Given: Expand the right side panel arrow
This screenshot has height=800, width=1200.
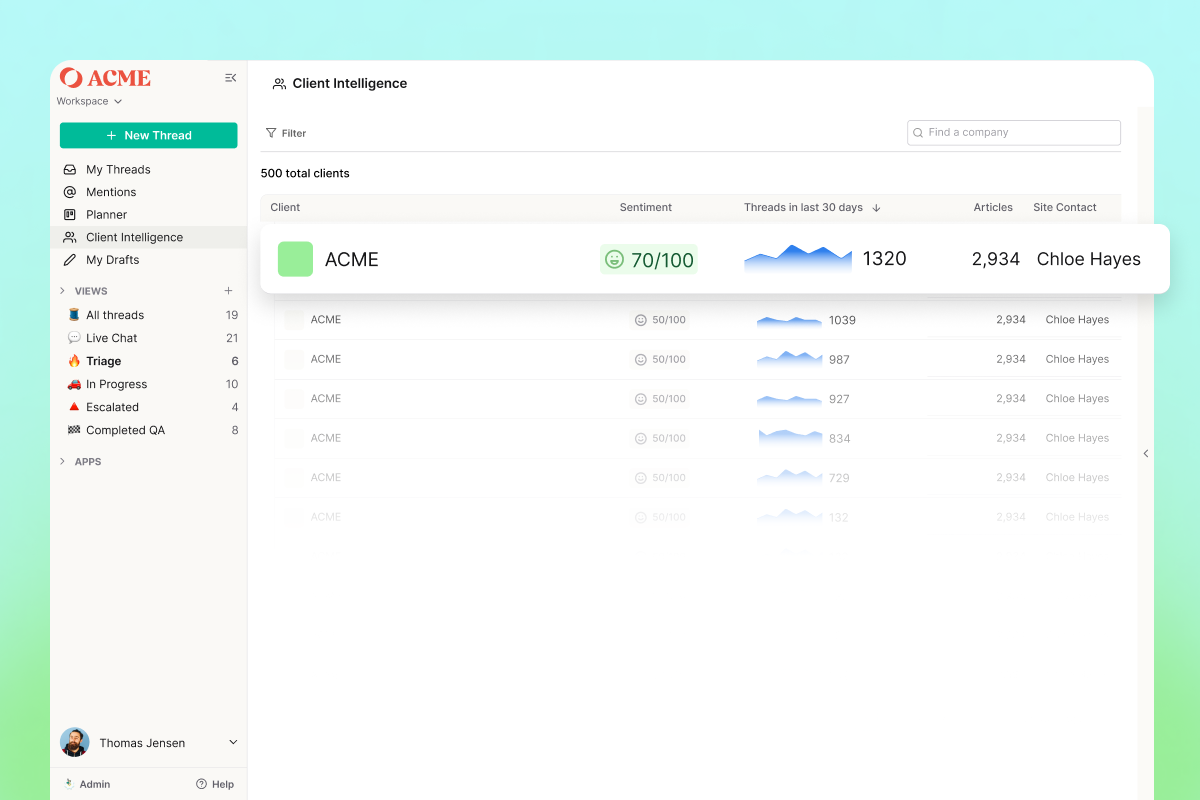Looking at the screenshot, I should 1146,453.
